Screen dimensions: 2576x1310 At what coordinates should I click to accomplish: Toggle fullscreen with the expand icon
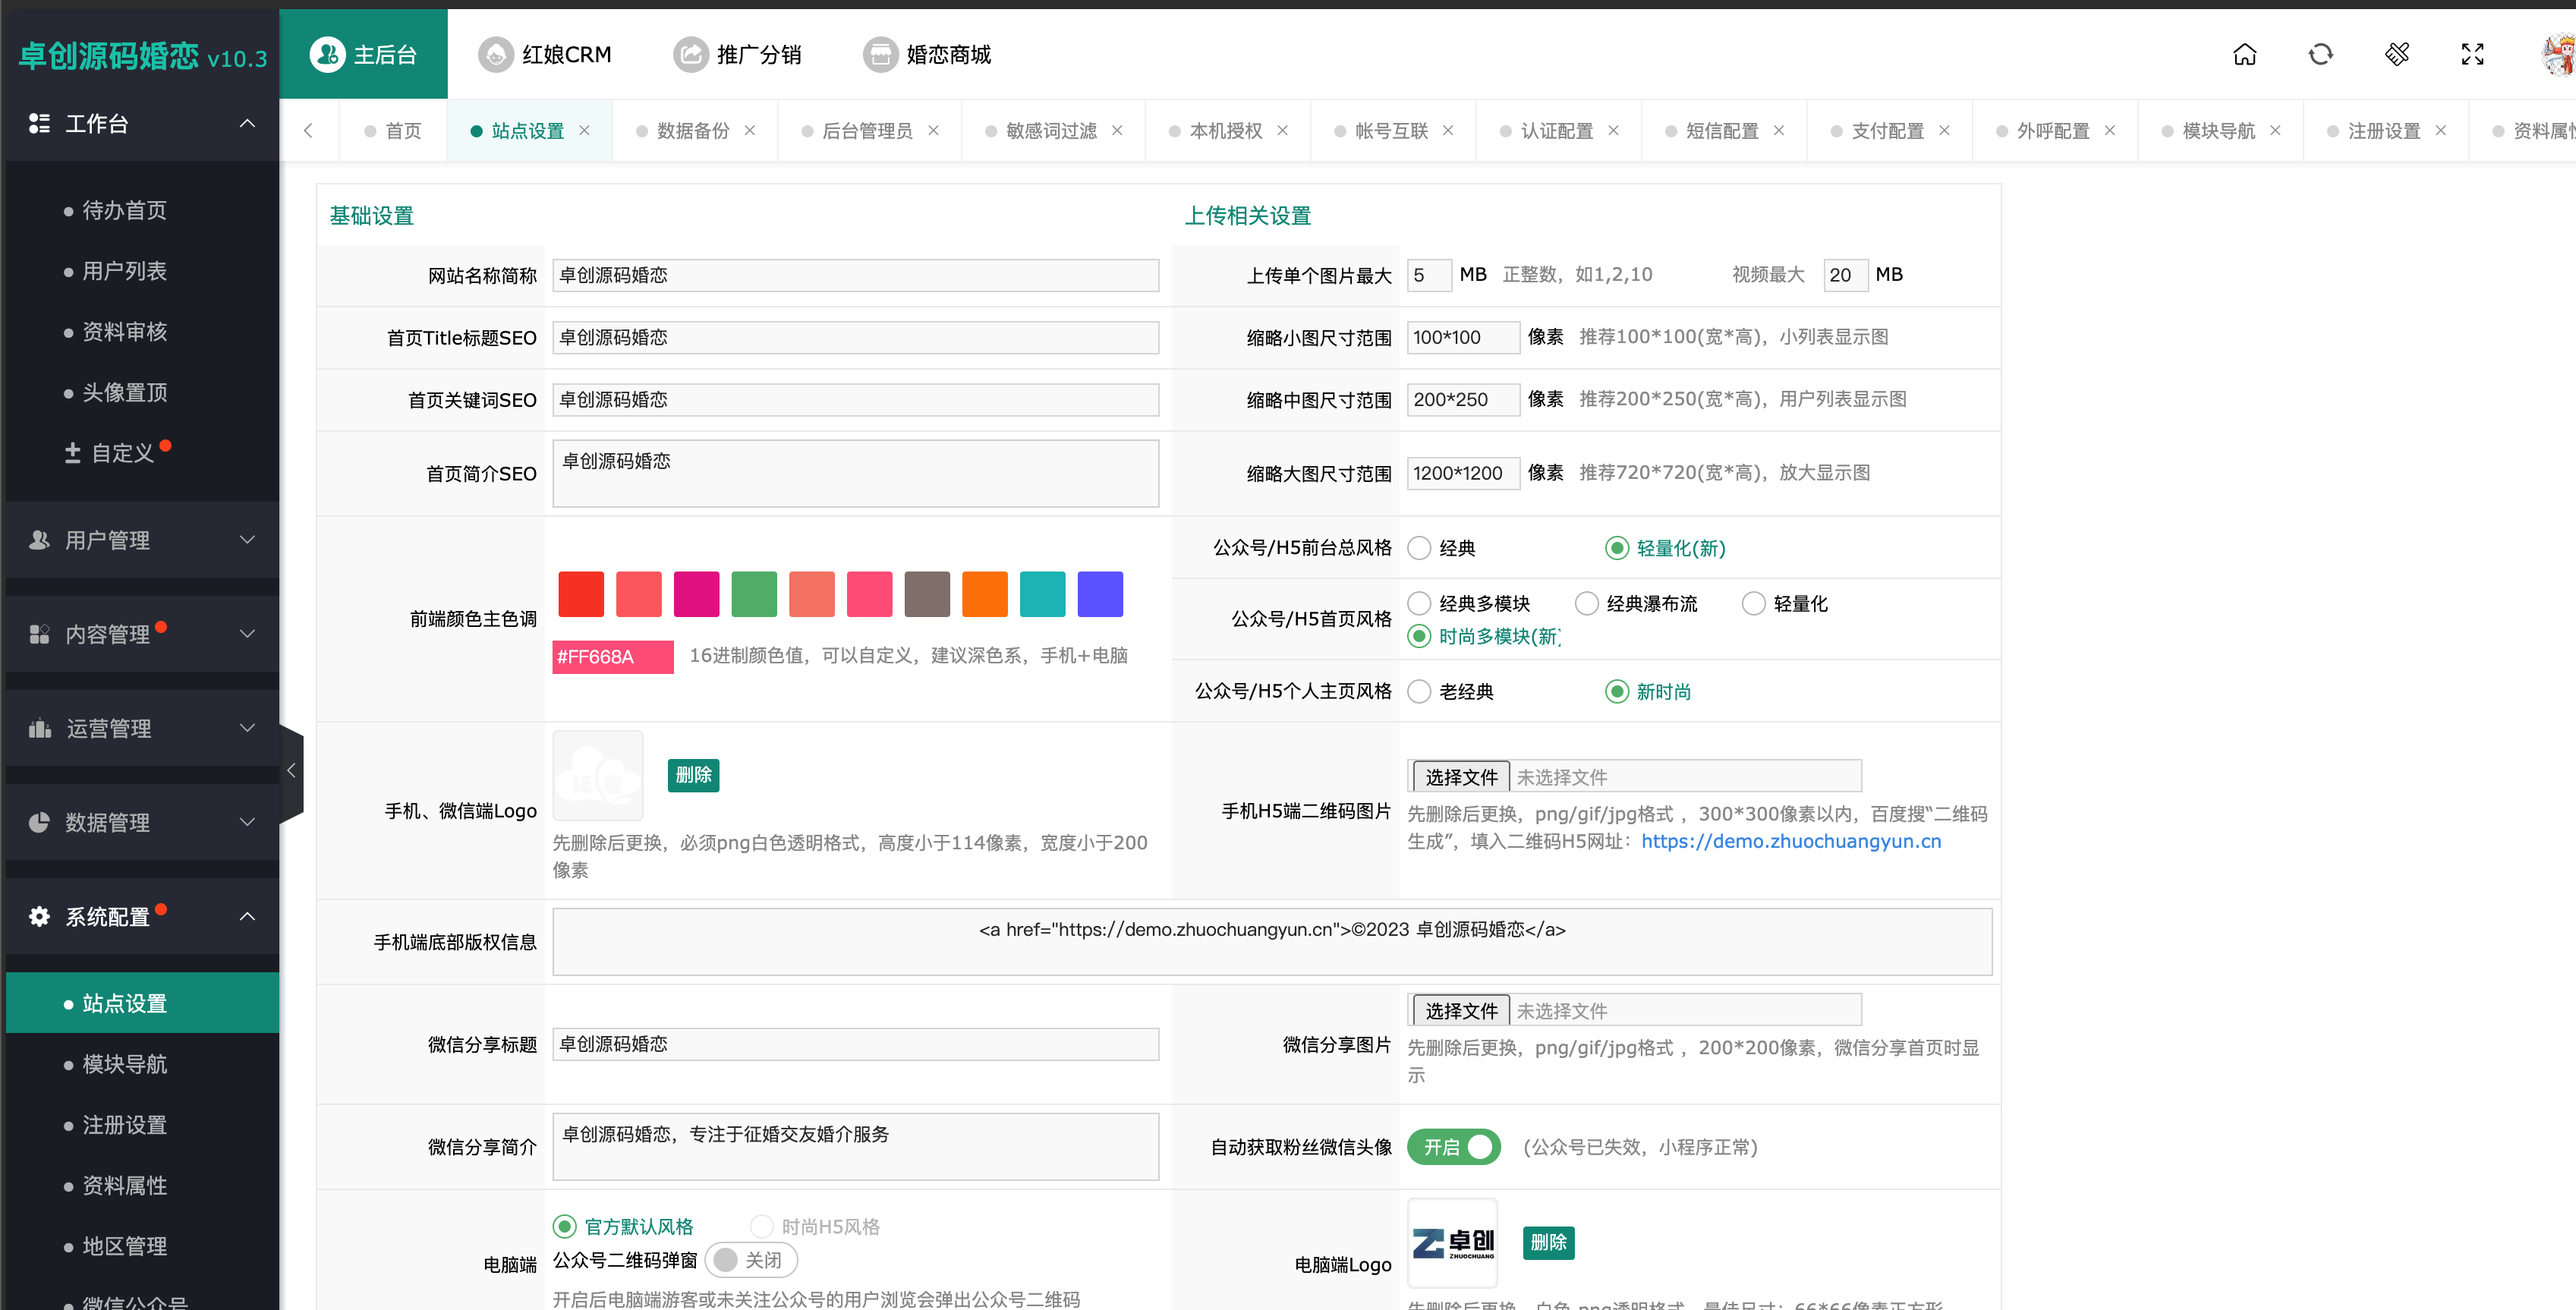pos(2472,54)
